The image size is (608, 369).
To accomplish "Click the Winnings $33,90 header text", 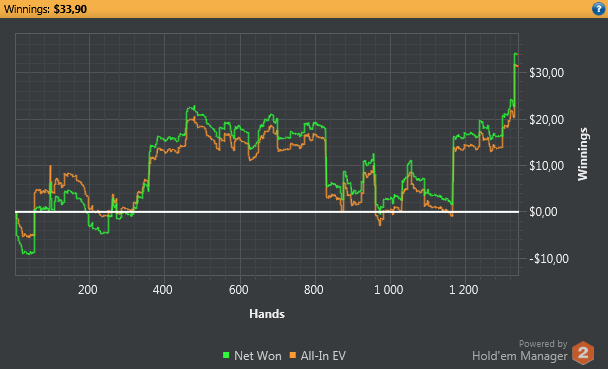I will [45, 9].
